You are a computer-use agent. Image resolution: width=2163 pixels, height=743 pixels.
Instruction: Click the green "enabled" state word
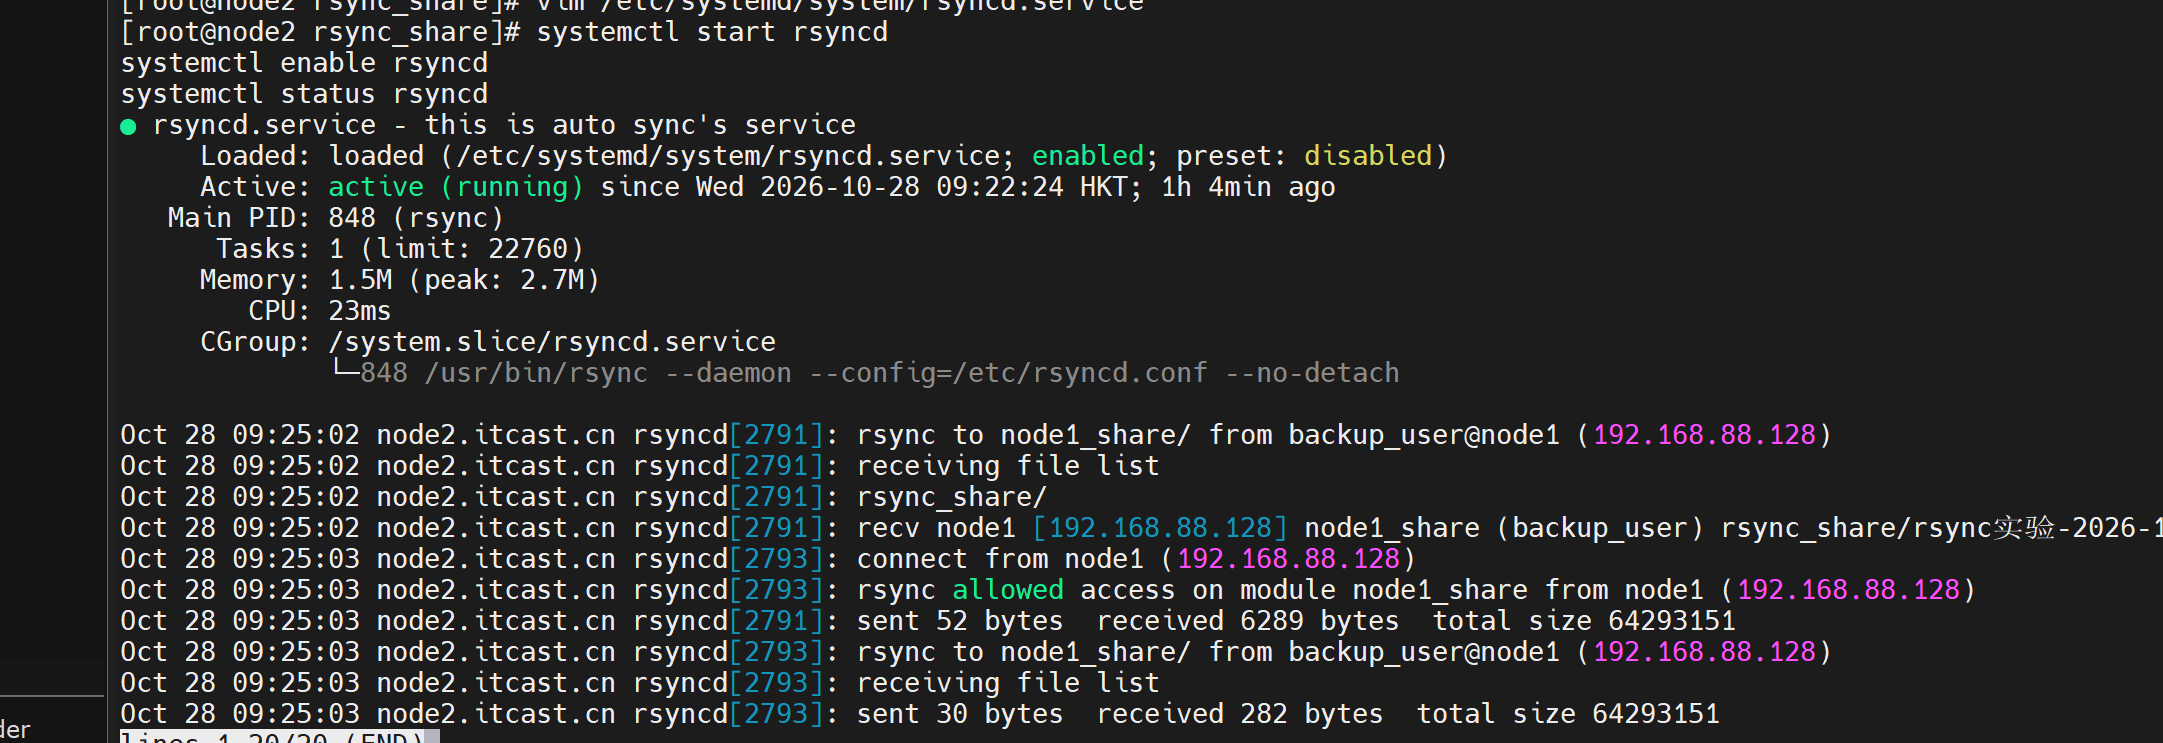(1088, 156)
